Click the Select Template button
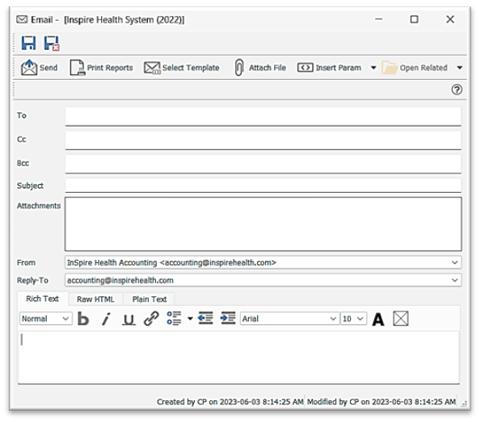Image resolution: width=480 pixels, height=422 pixels. [x=182, y=68]
